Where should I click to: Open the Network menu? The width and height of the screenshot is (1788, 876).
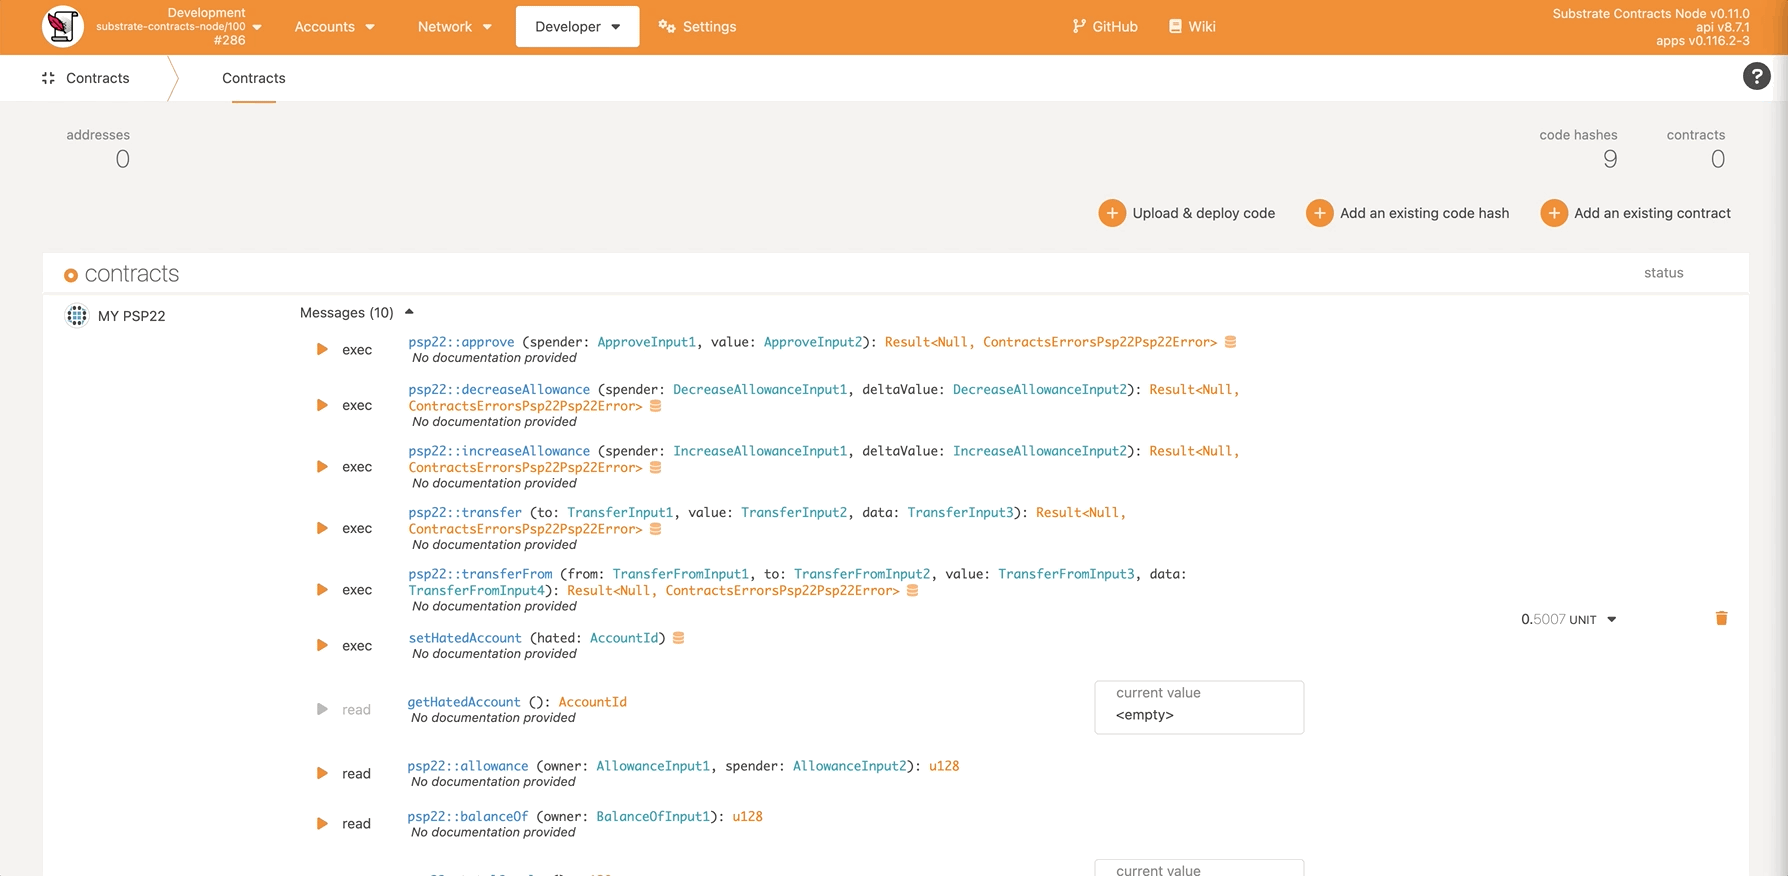(x=454, y=26)
